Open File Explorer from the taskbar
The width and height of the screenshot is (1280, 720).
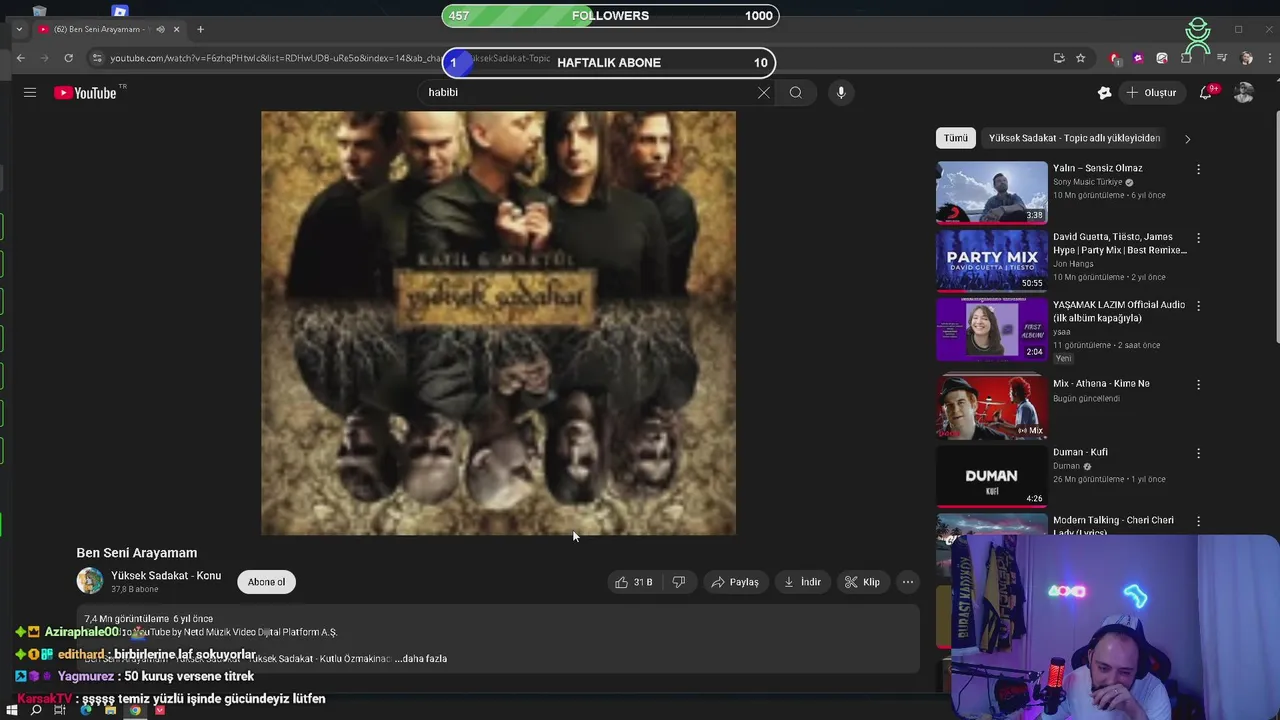tap(110, 710)
